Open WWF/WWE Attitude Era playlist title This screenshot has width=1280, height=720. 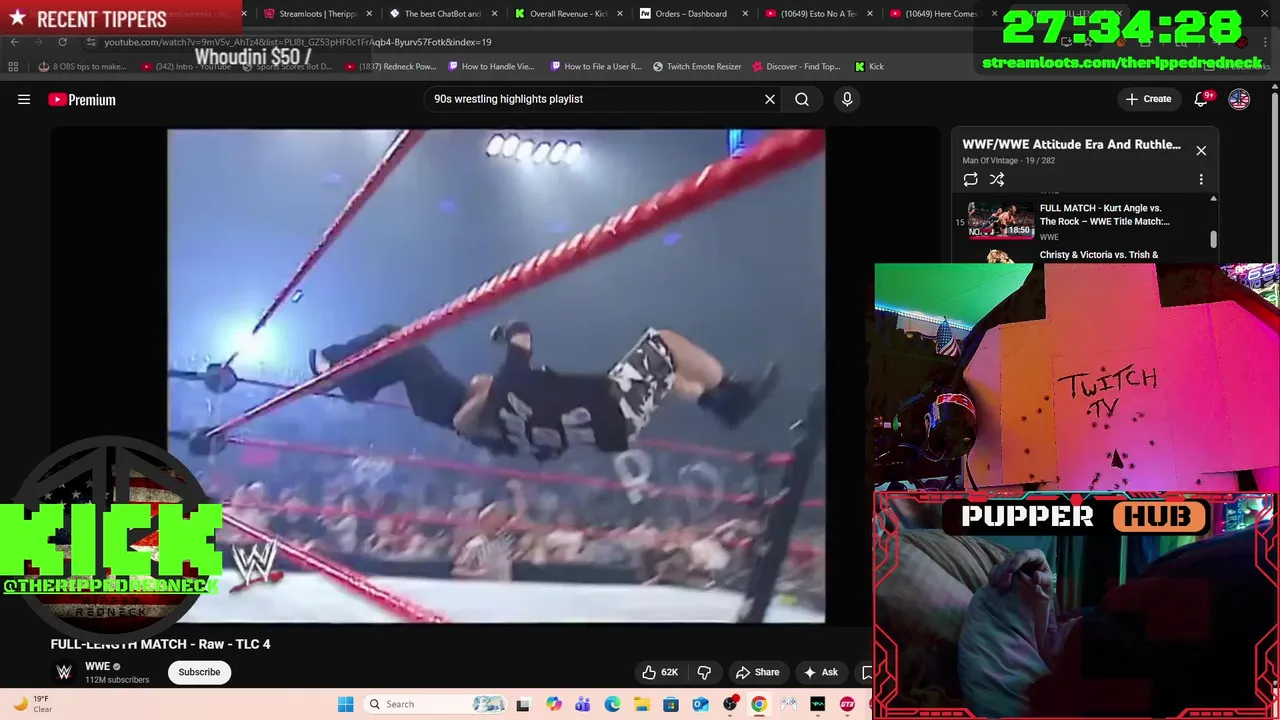point(1071,144)
